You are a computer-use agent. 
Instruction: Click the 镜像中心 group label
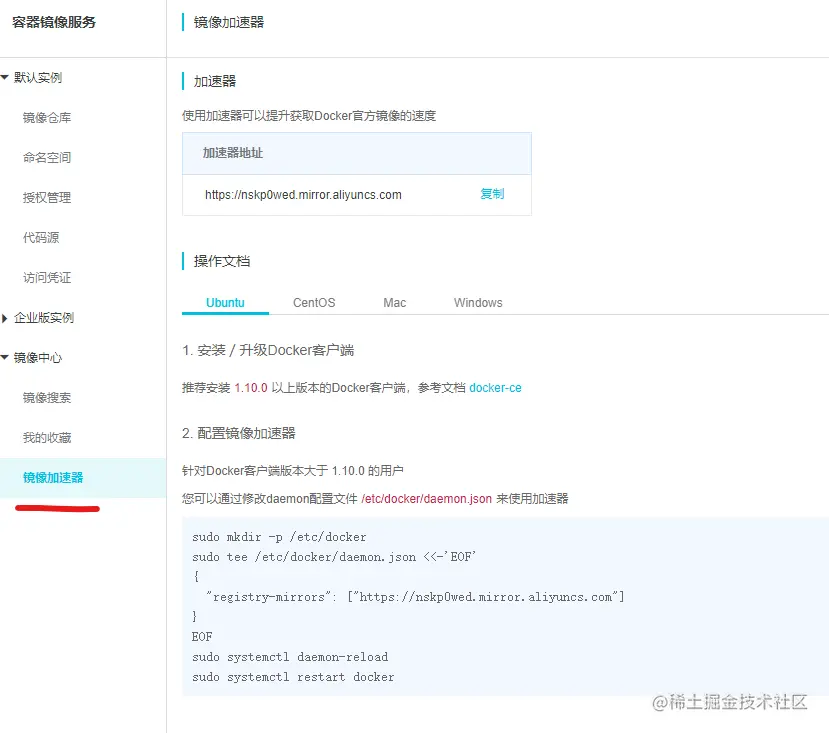point(38,358)
